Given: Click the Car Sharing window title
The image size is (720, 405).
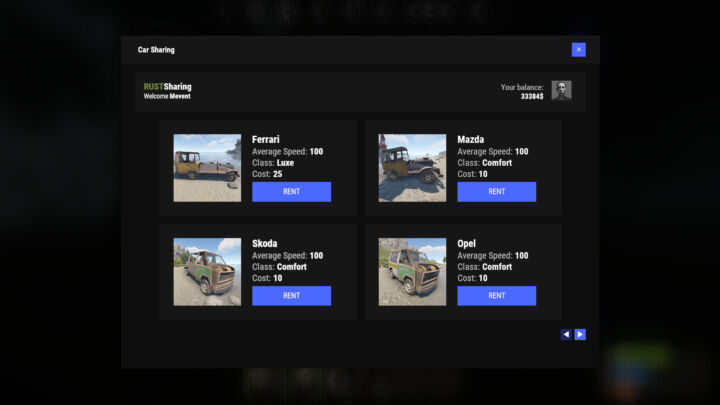Looking at the screenshot, I should pyautogui.click(x=156, y=50).
